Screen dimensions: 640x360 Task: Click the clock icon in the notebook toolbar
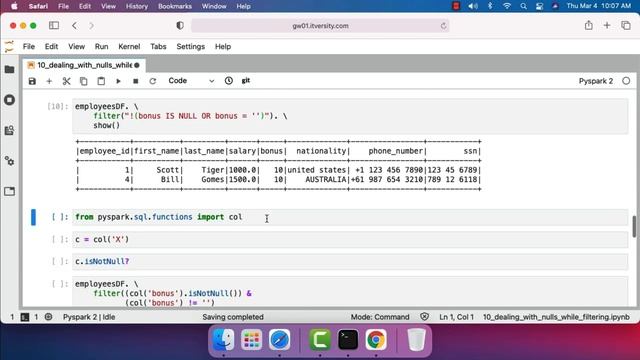pos(229,81)
